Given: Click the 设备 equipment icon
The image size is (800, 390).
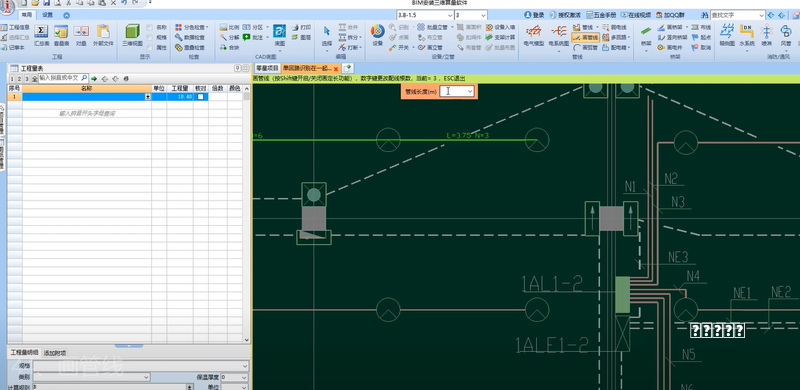Looking at the screenshot, I should pyautogui.click(x=378, y=35).
